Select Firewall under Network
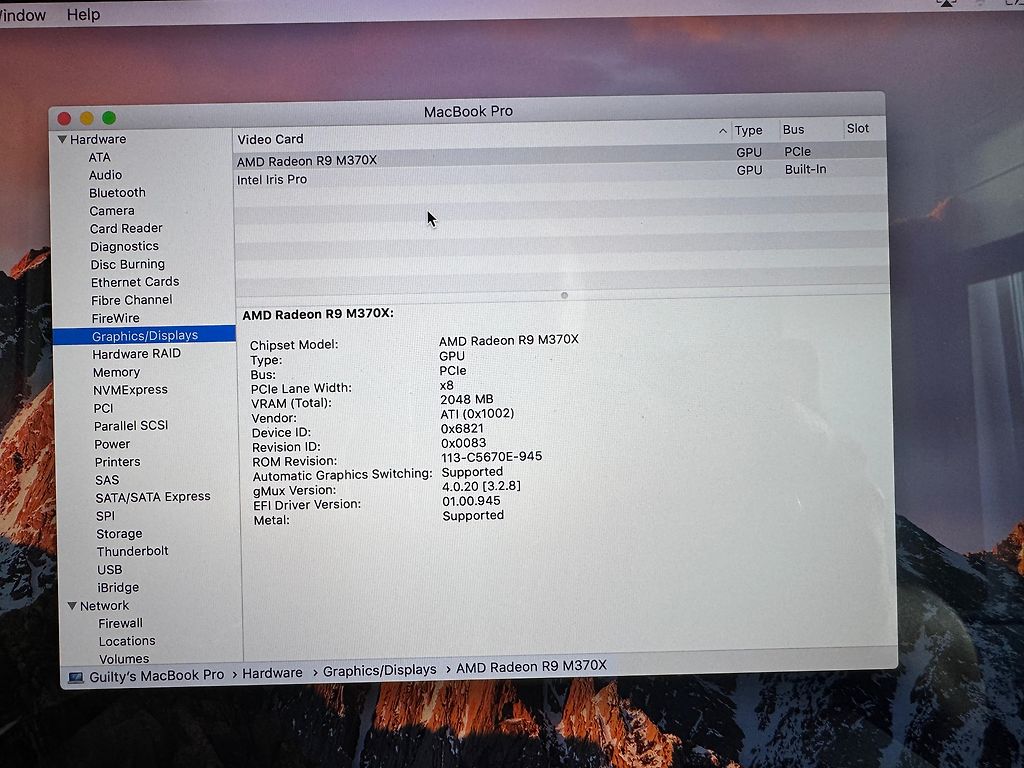This screenshot has height=768, width=1024. [x=120, y=624]
